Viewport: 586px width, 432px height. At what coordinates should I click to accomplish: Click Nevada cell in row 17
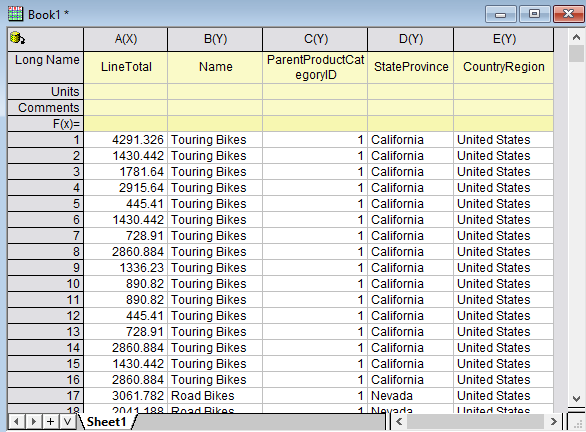411,396
